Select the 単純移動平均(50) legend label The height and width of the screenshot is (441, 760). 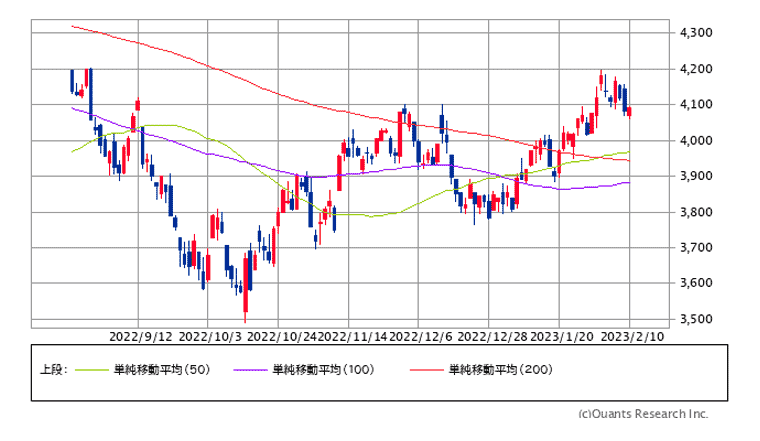[158, 370]
